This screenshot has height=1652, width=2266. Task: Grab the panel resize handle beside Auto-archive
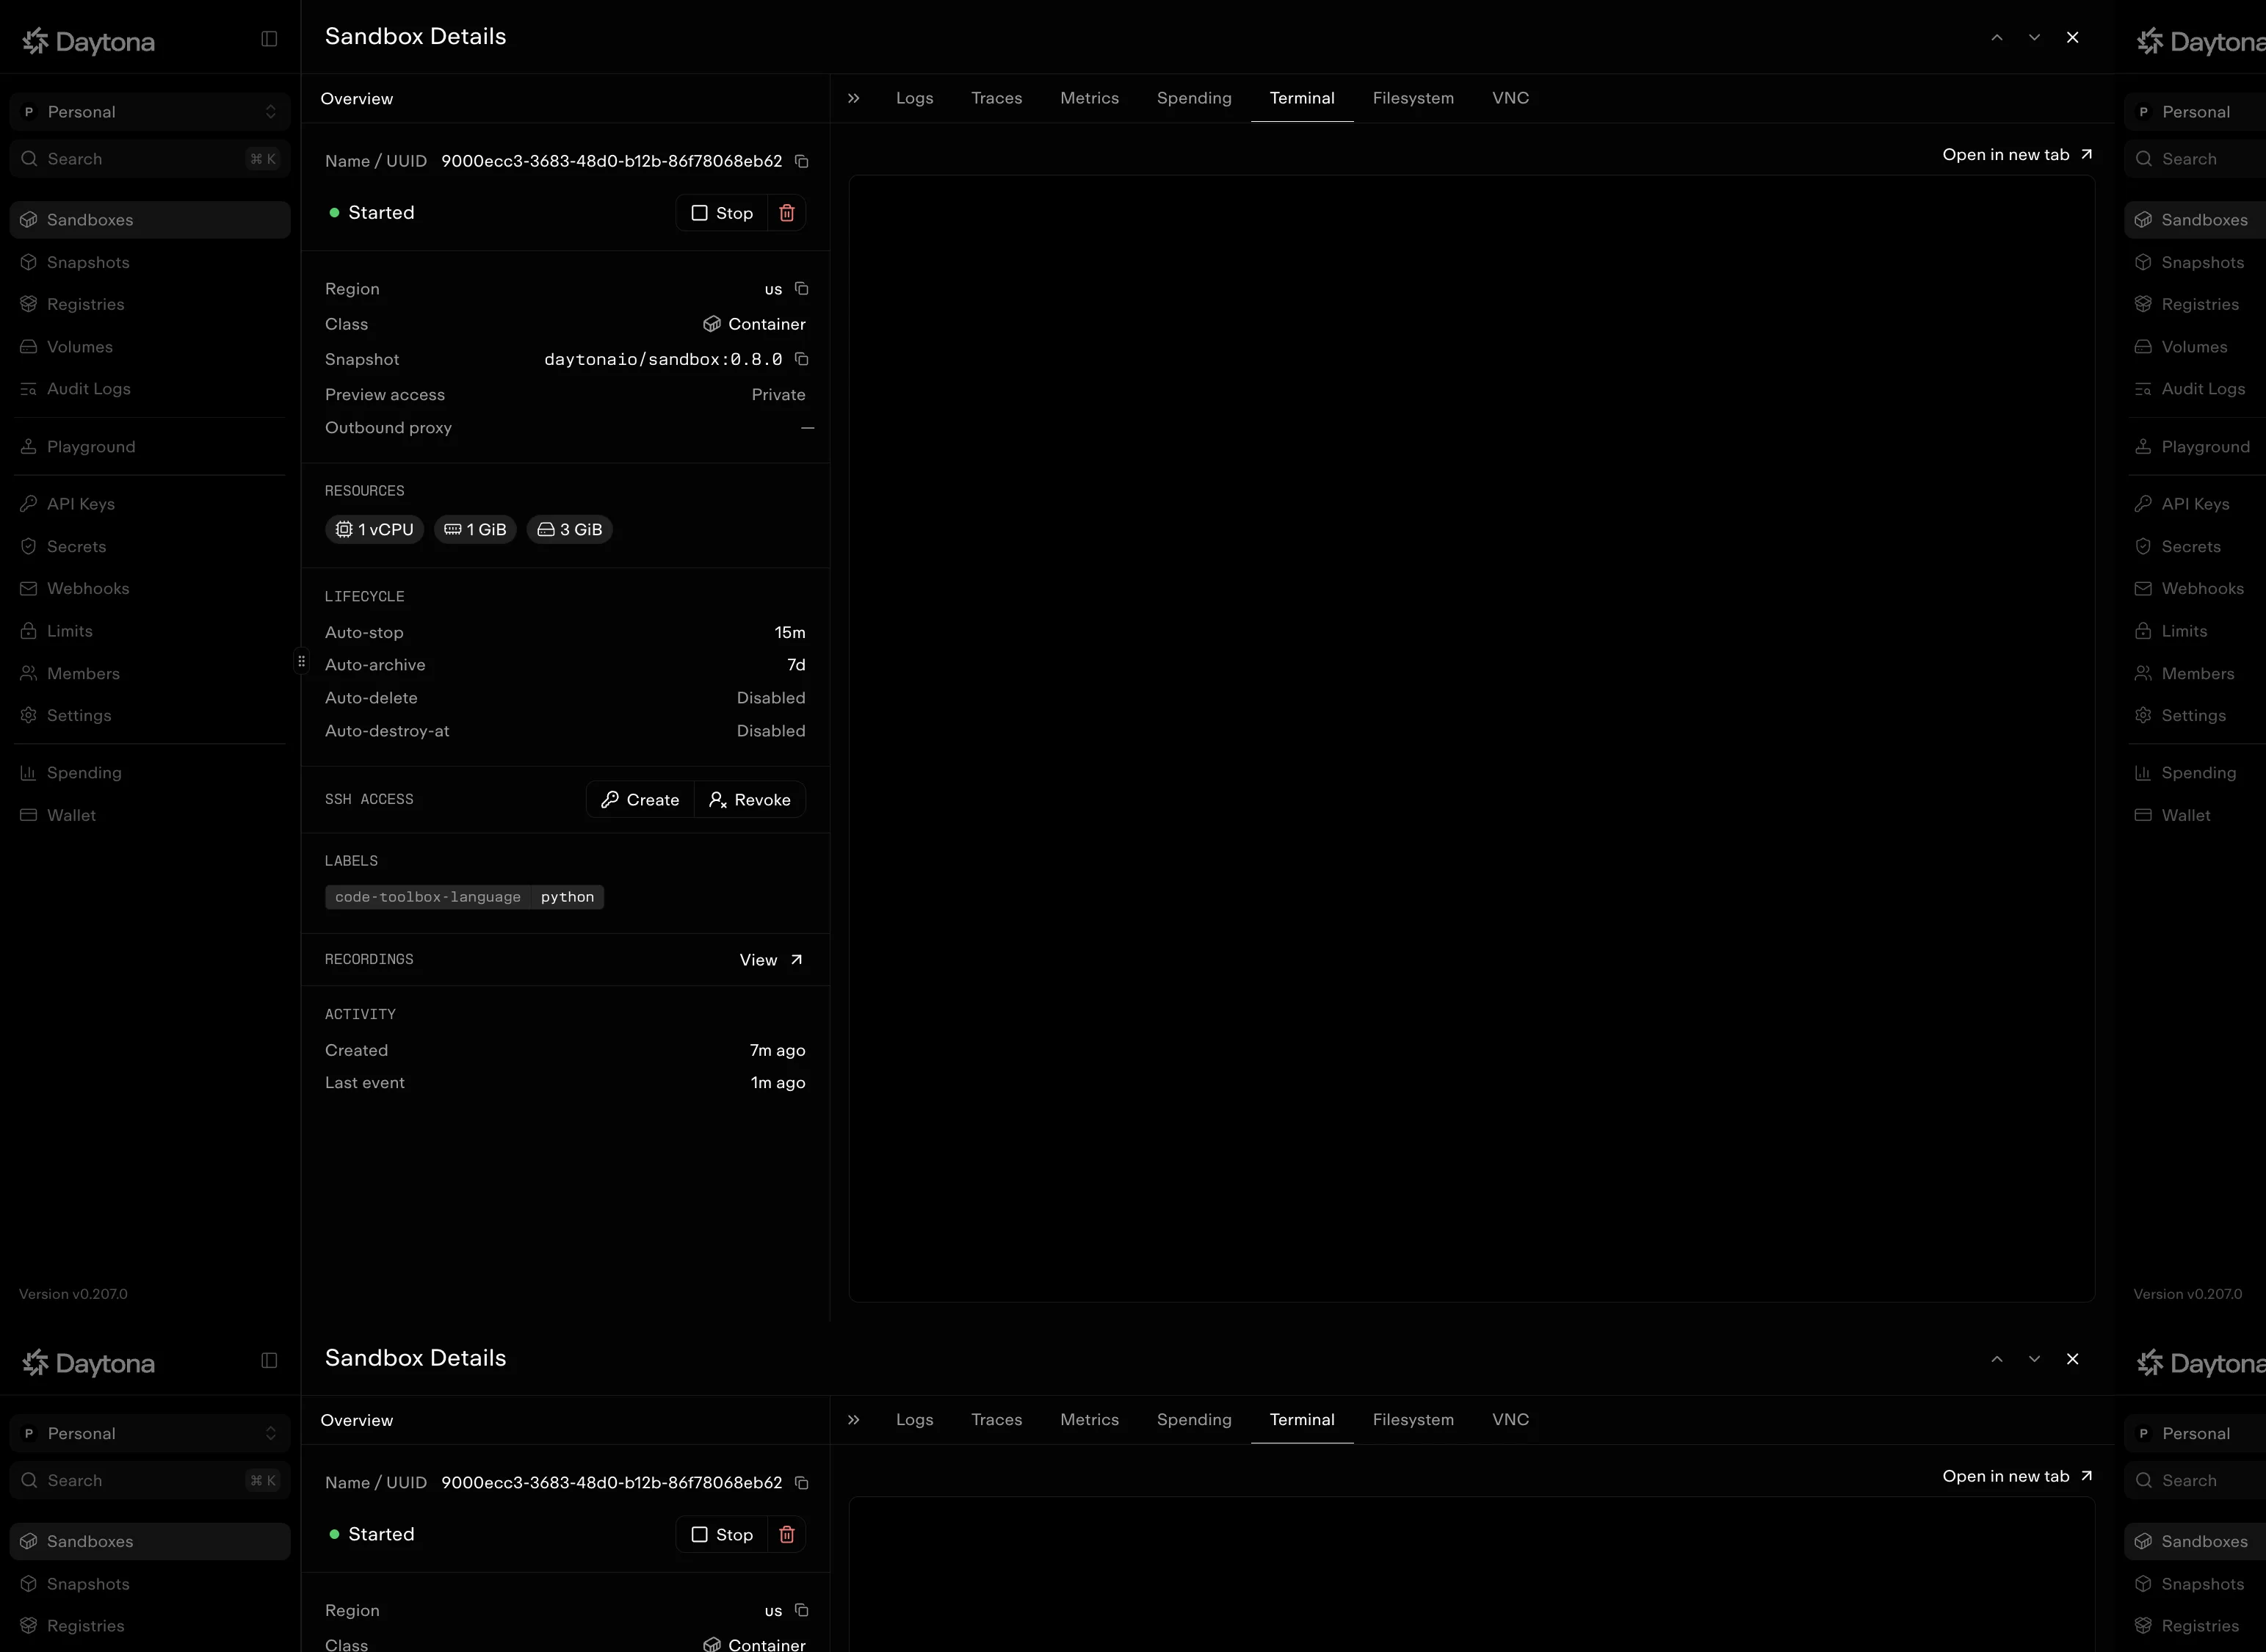(301, 661)
